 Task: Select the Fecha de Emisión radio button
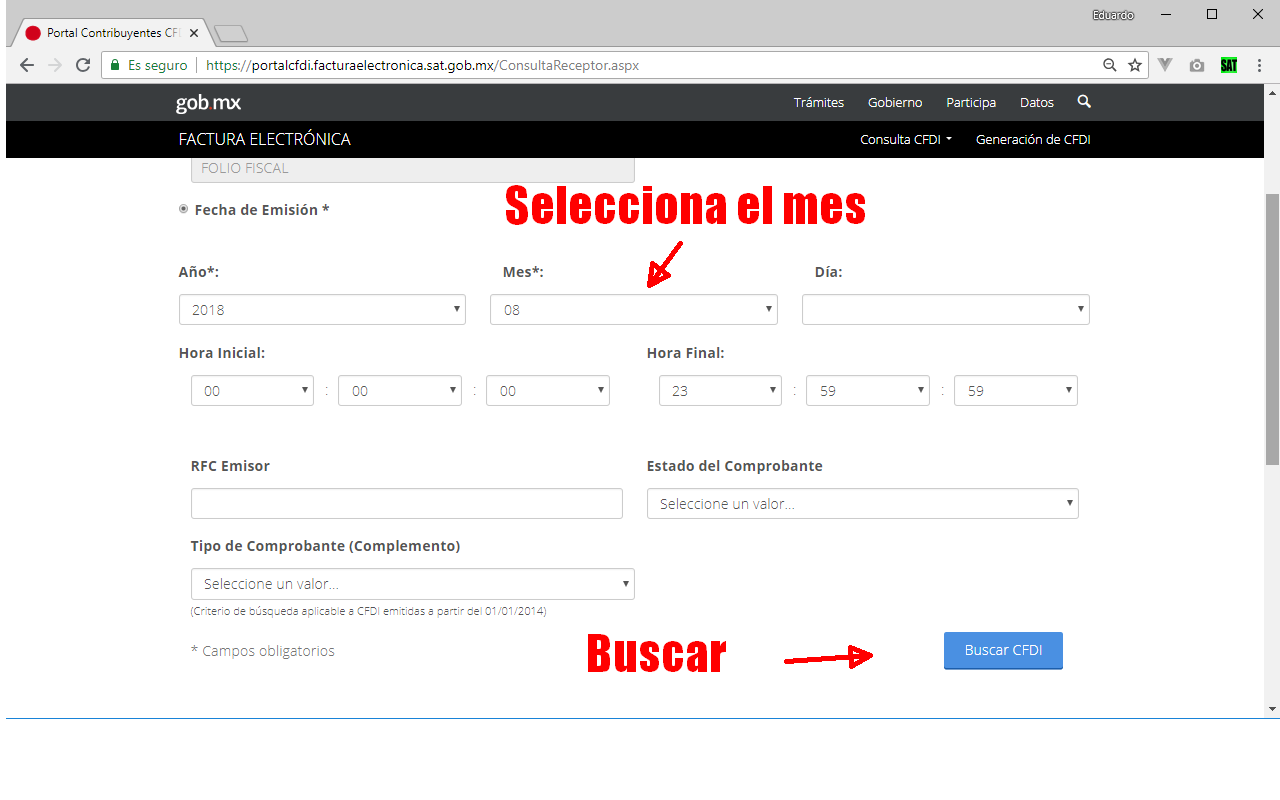[x=183, y=209]
